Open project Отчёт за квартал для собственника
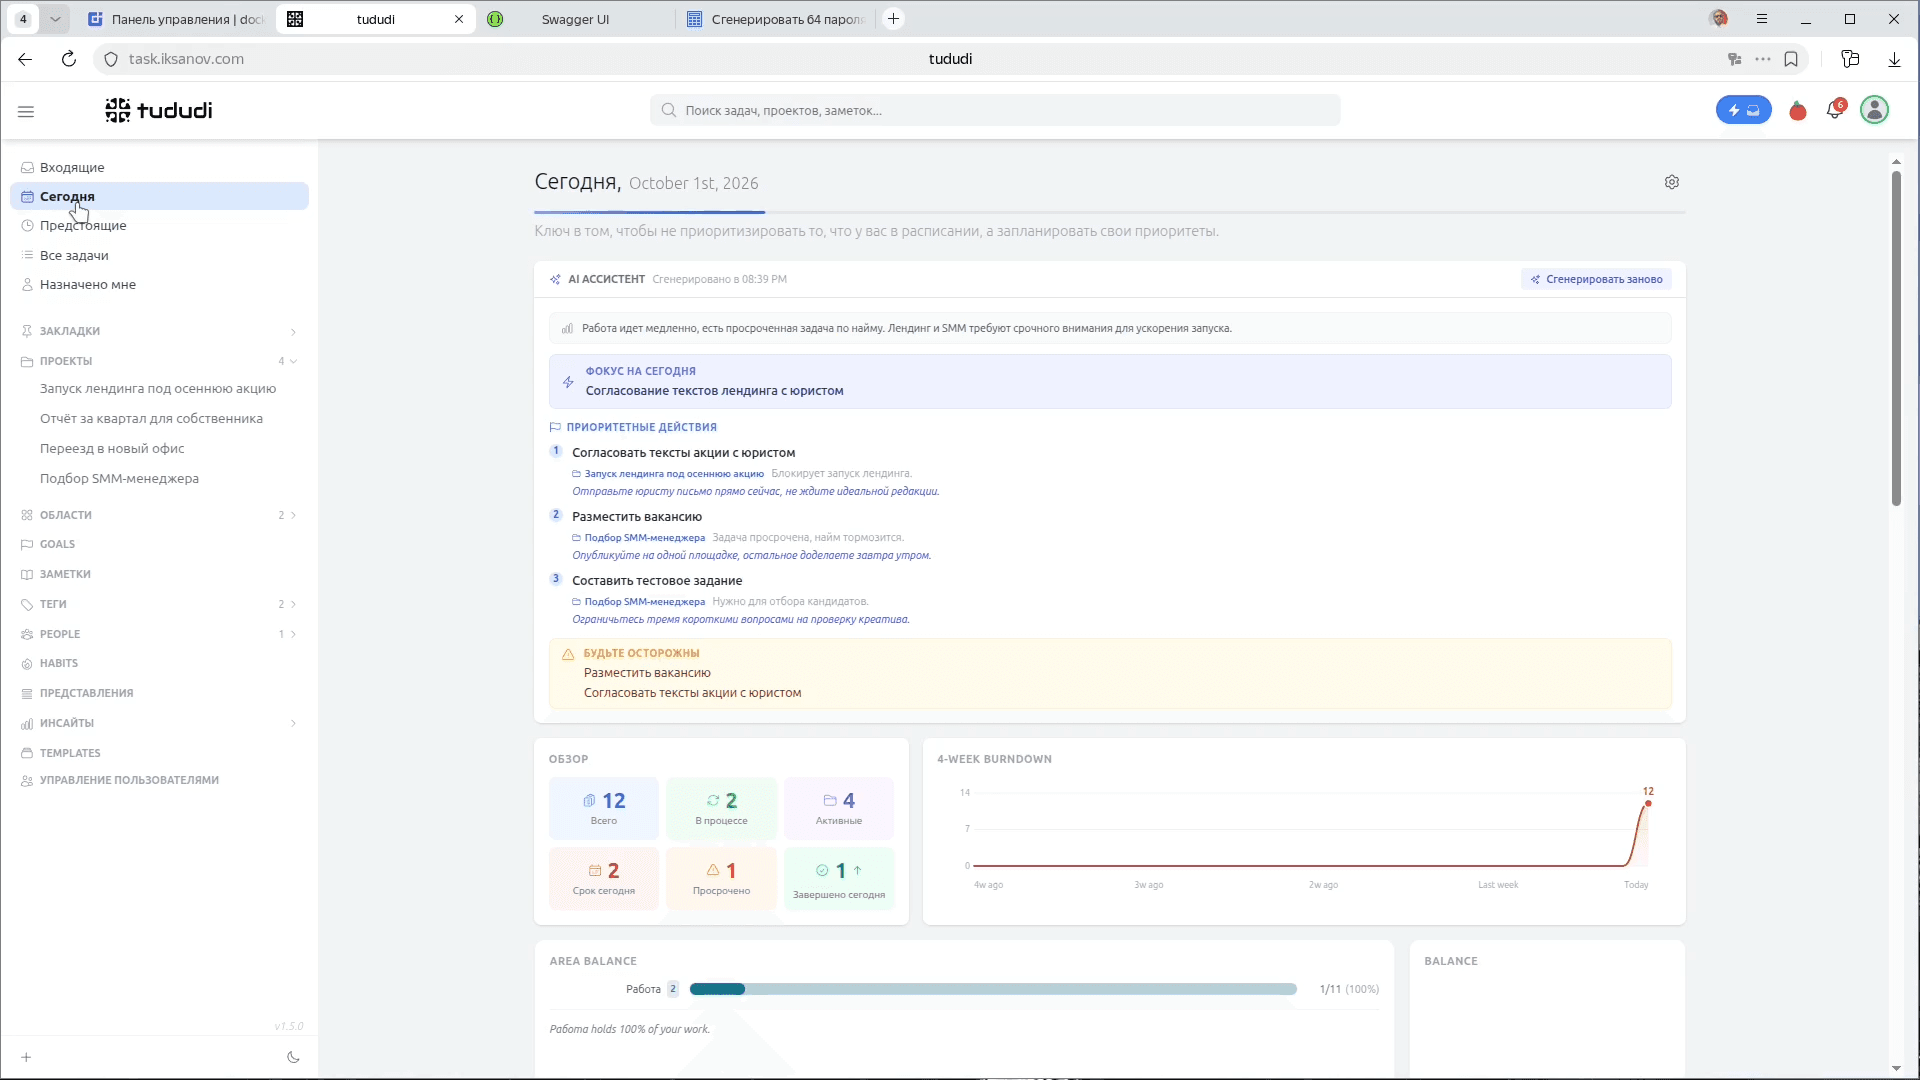The height and width of the screenshot is (1080, 1920). (x=151, y=418)
